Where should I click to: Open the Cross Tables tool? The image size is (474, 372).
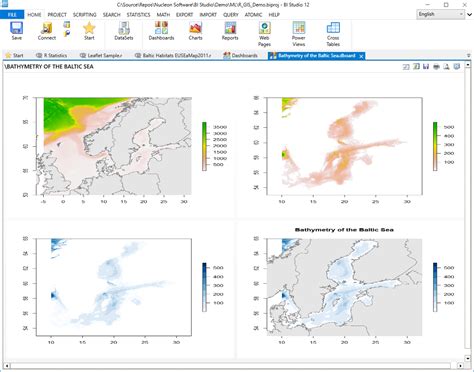[333, 34]
